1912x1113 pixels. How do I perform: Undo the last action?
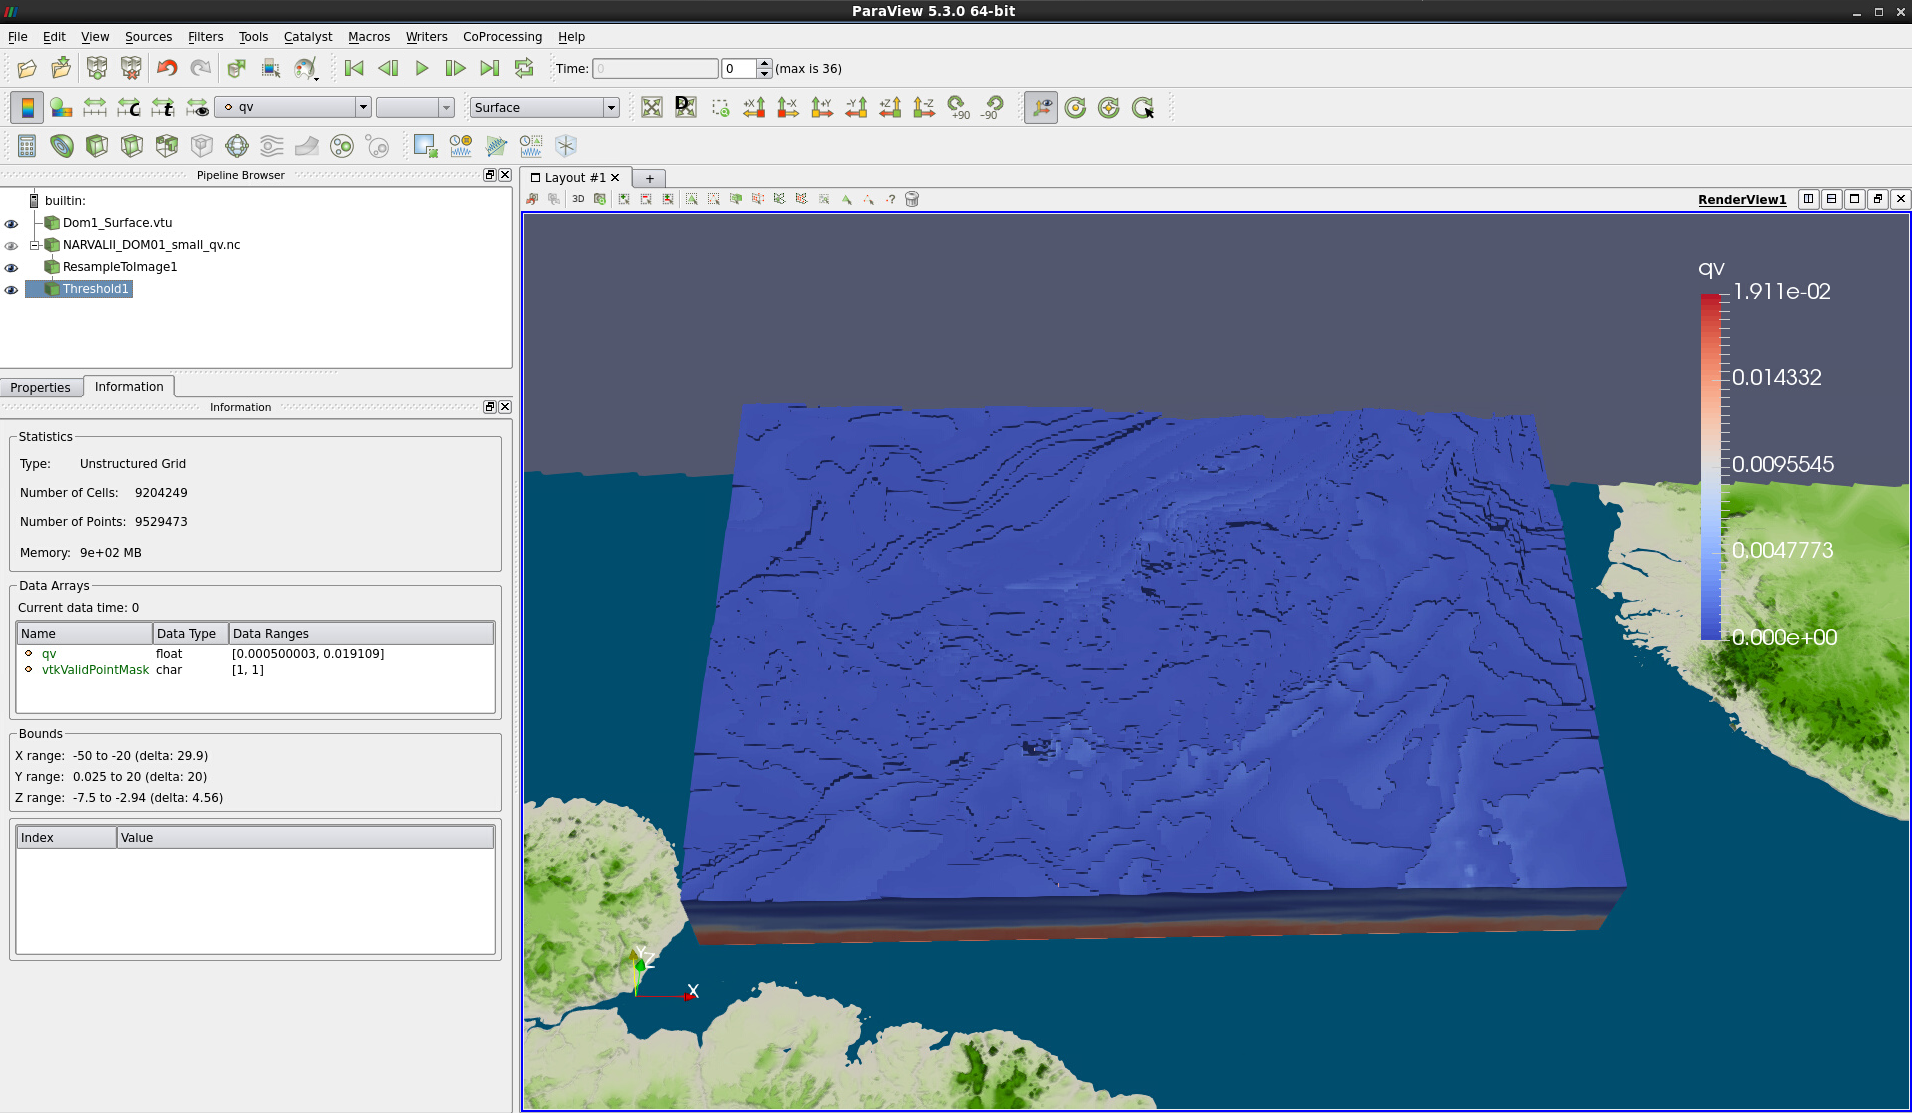point(166,68)
